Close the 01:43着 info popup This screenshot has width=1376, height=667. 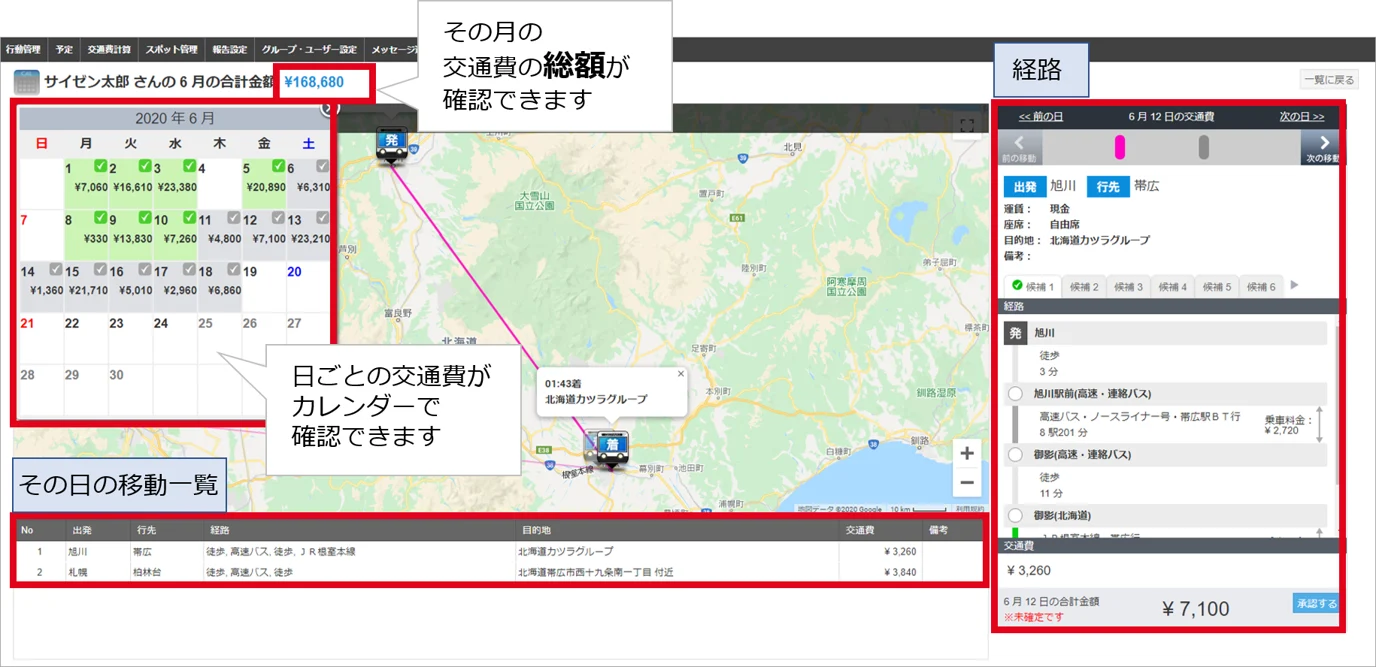click(x=681, y=374)
